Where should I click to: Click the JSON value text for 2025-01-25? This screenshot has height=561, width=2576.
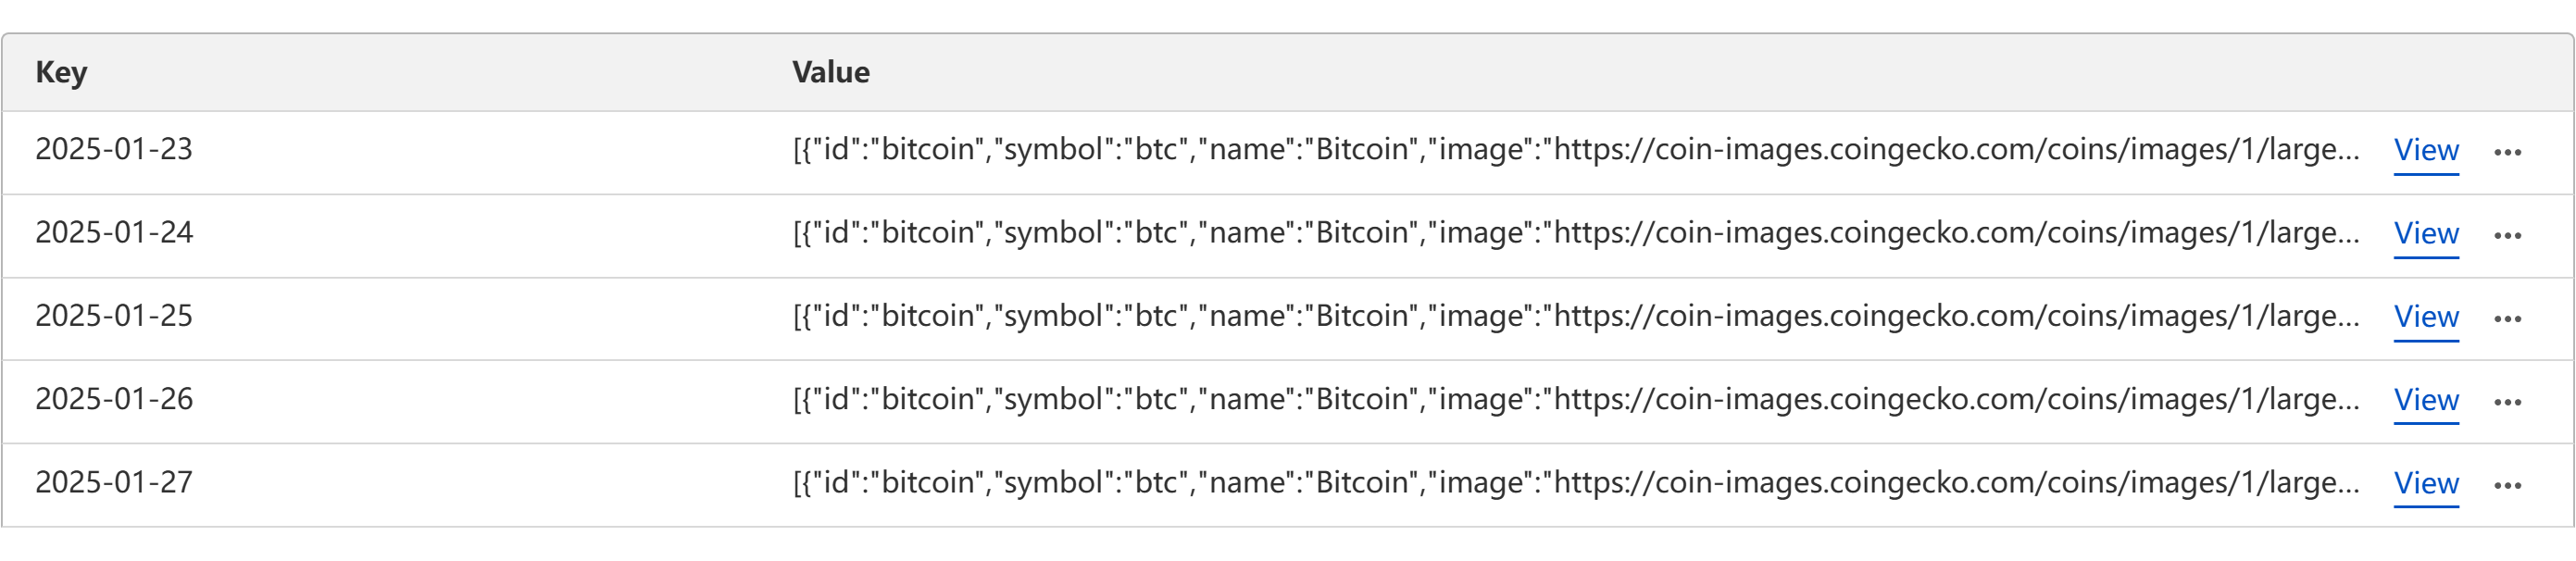(1576, 316)
